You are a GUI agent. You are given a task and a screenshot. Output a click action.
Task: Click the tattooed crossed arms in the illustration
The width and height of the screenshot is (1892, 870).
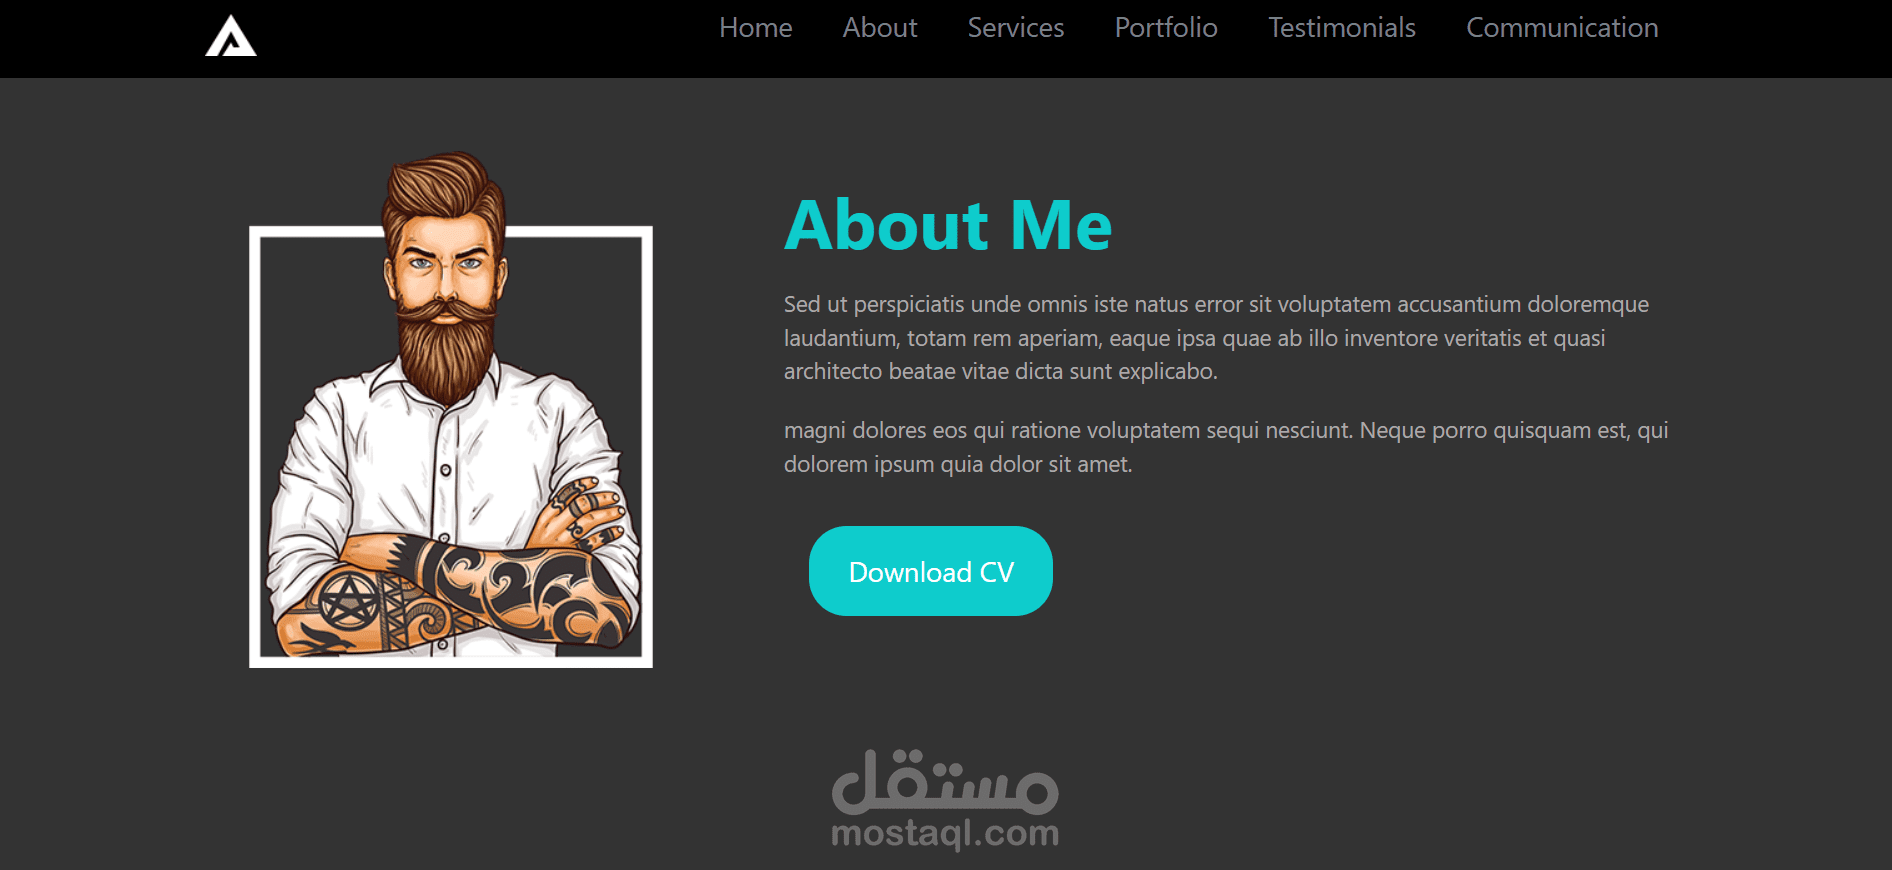click(x=455, y=590)
